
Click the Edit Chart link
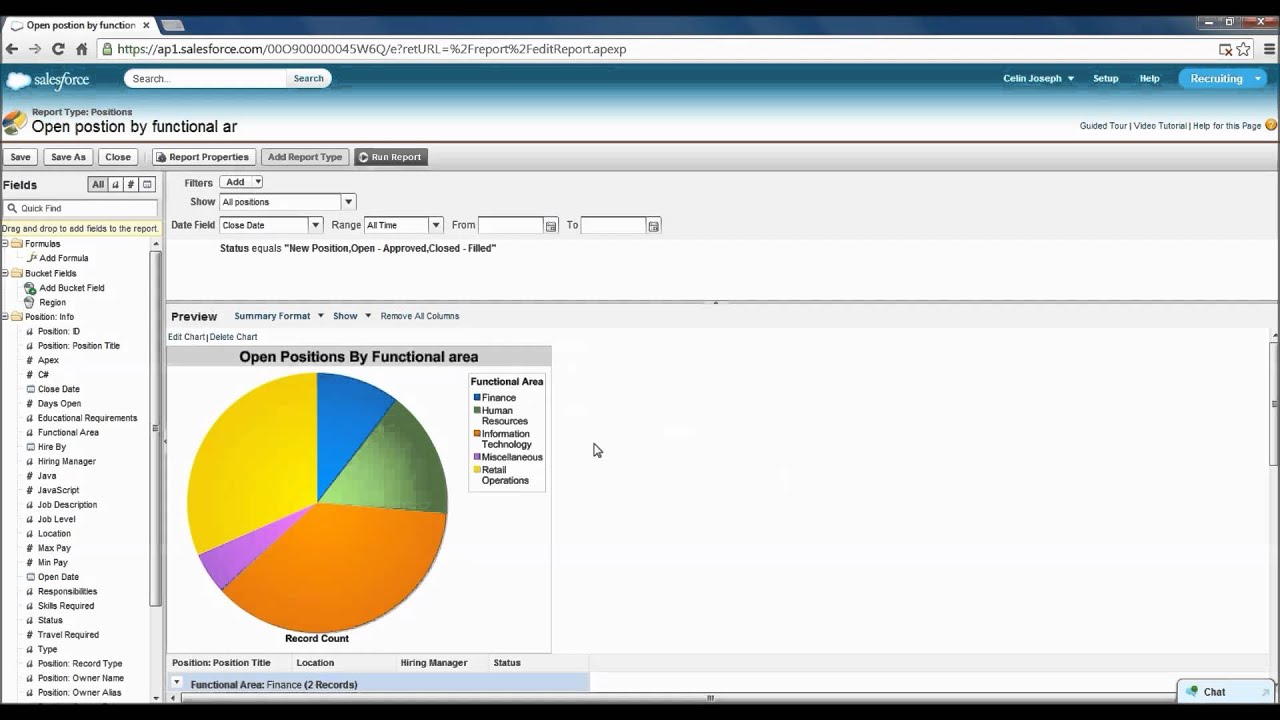[x=186, y=337]
